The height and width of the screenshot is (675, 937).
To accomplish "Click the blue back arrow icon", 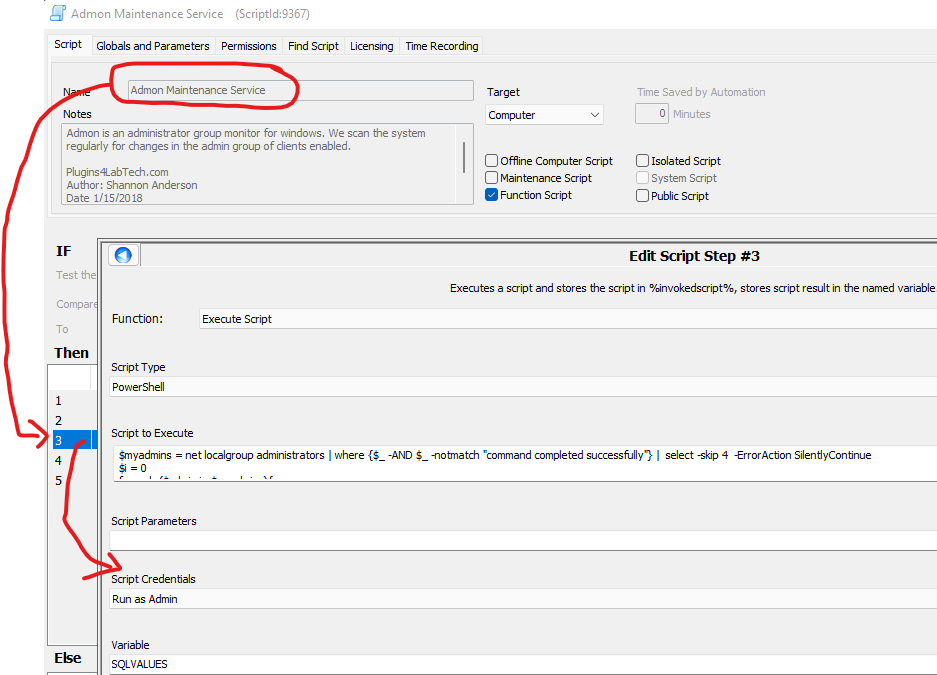I will point(124,256).
